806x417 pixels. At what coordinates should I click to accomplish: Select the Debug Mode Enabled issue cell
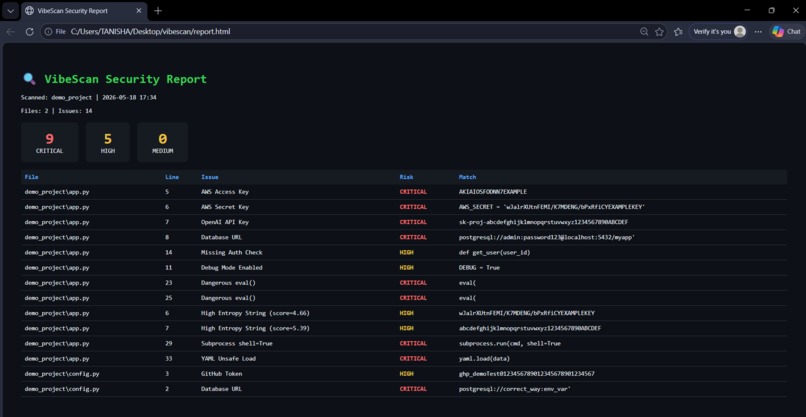coord(231,267)
